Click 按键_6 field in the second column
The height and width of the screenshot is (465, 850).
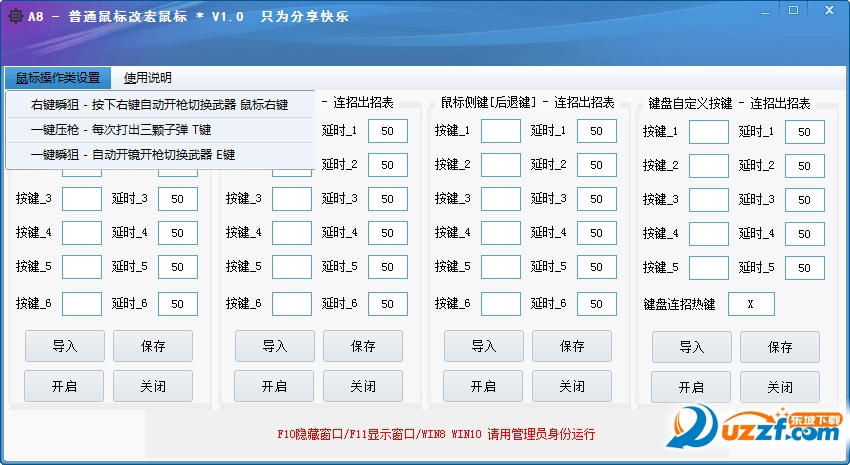(292, 304)
